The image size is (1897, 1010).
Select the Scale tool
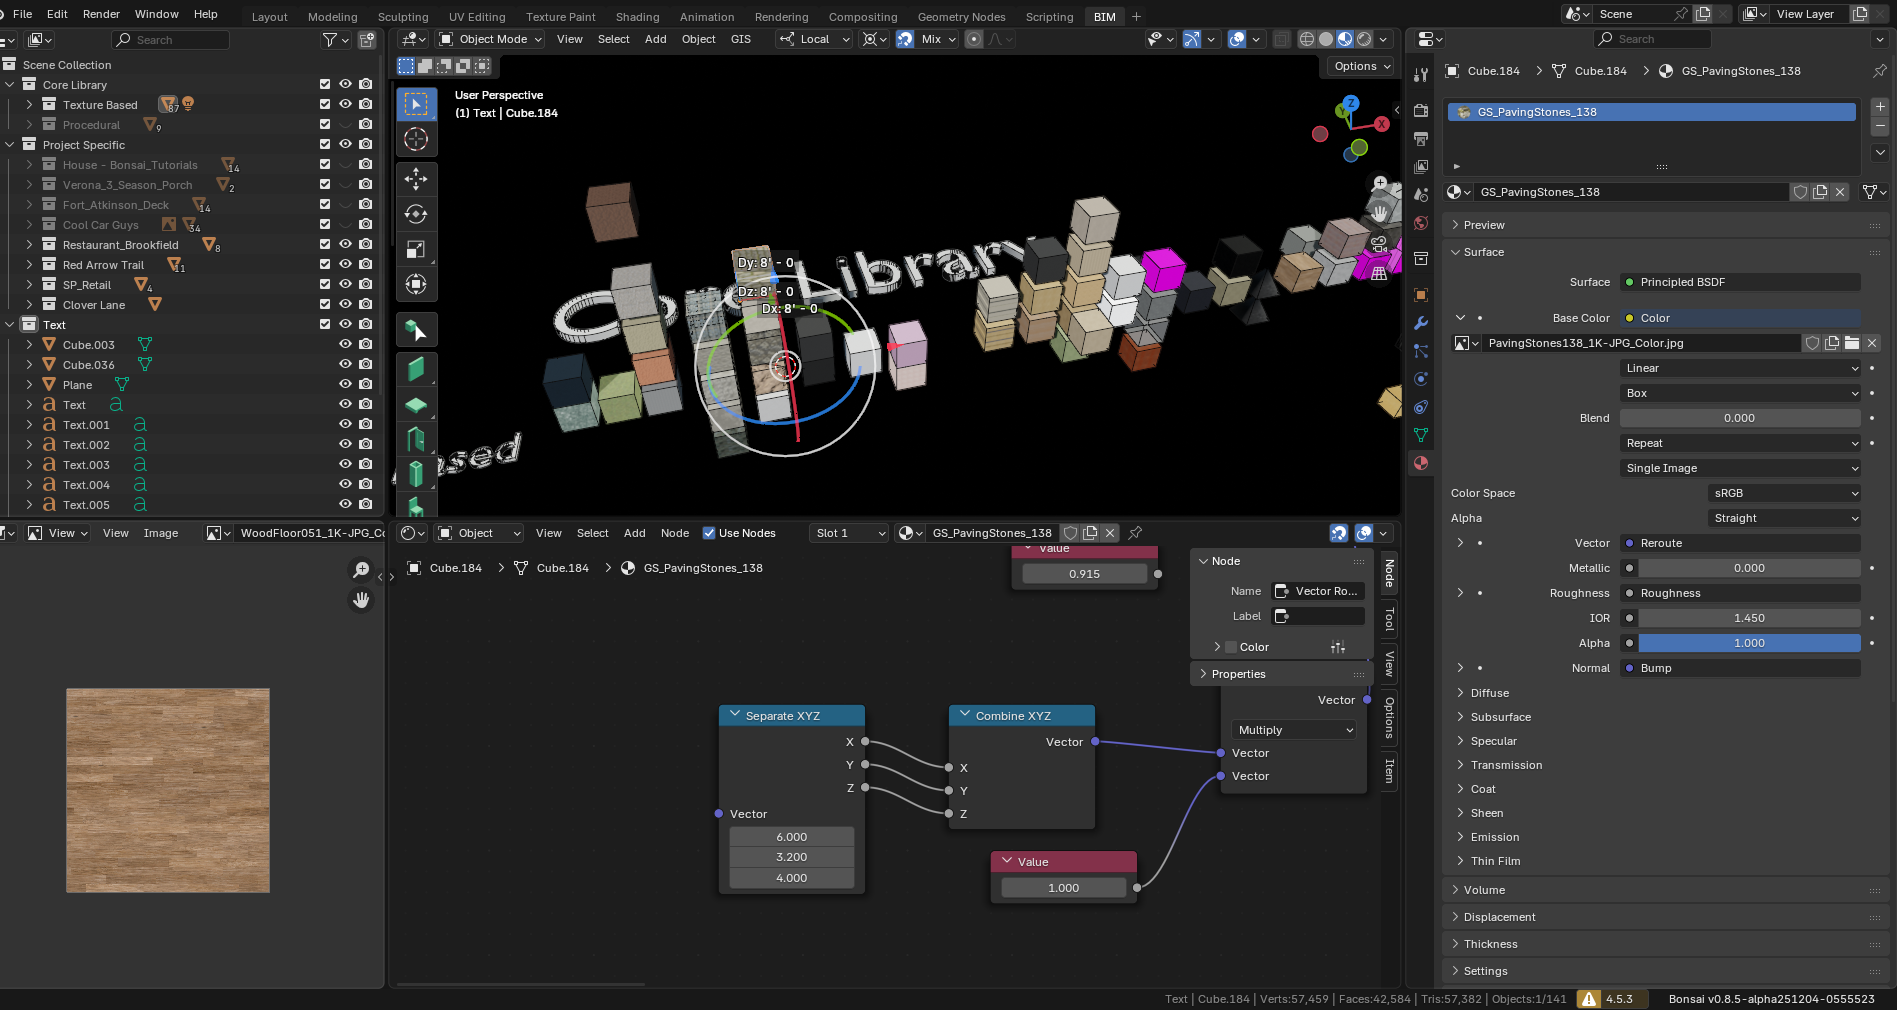point(416,249)
